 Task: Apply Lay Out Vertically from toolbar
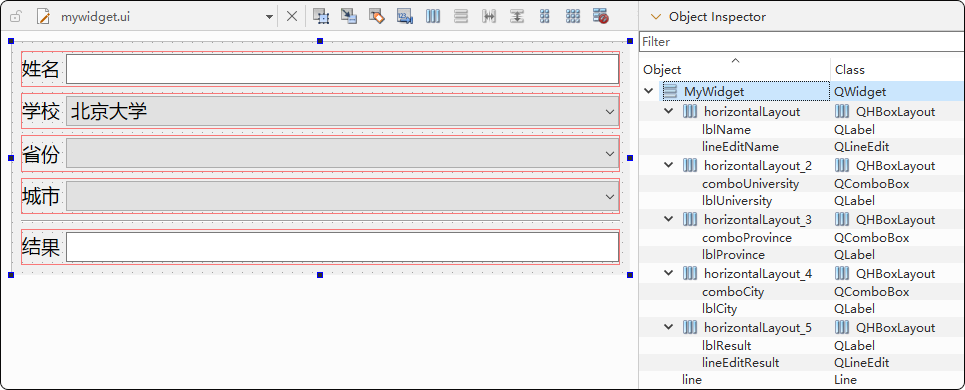click(460, 17)
